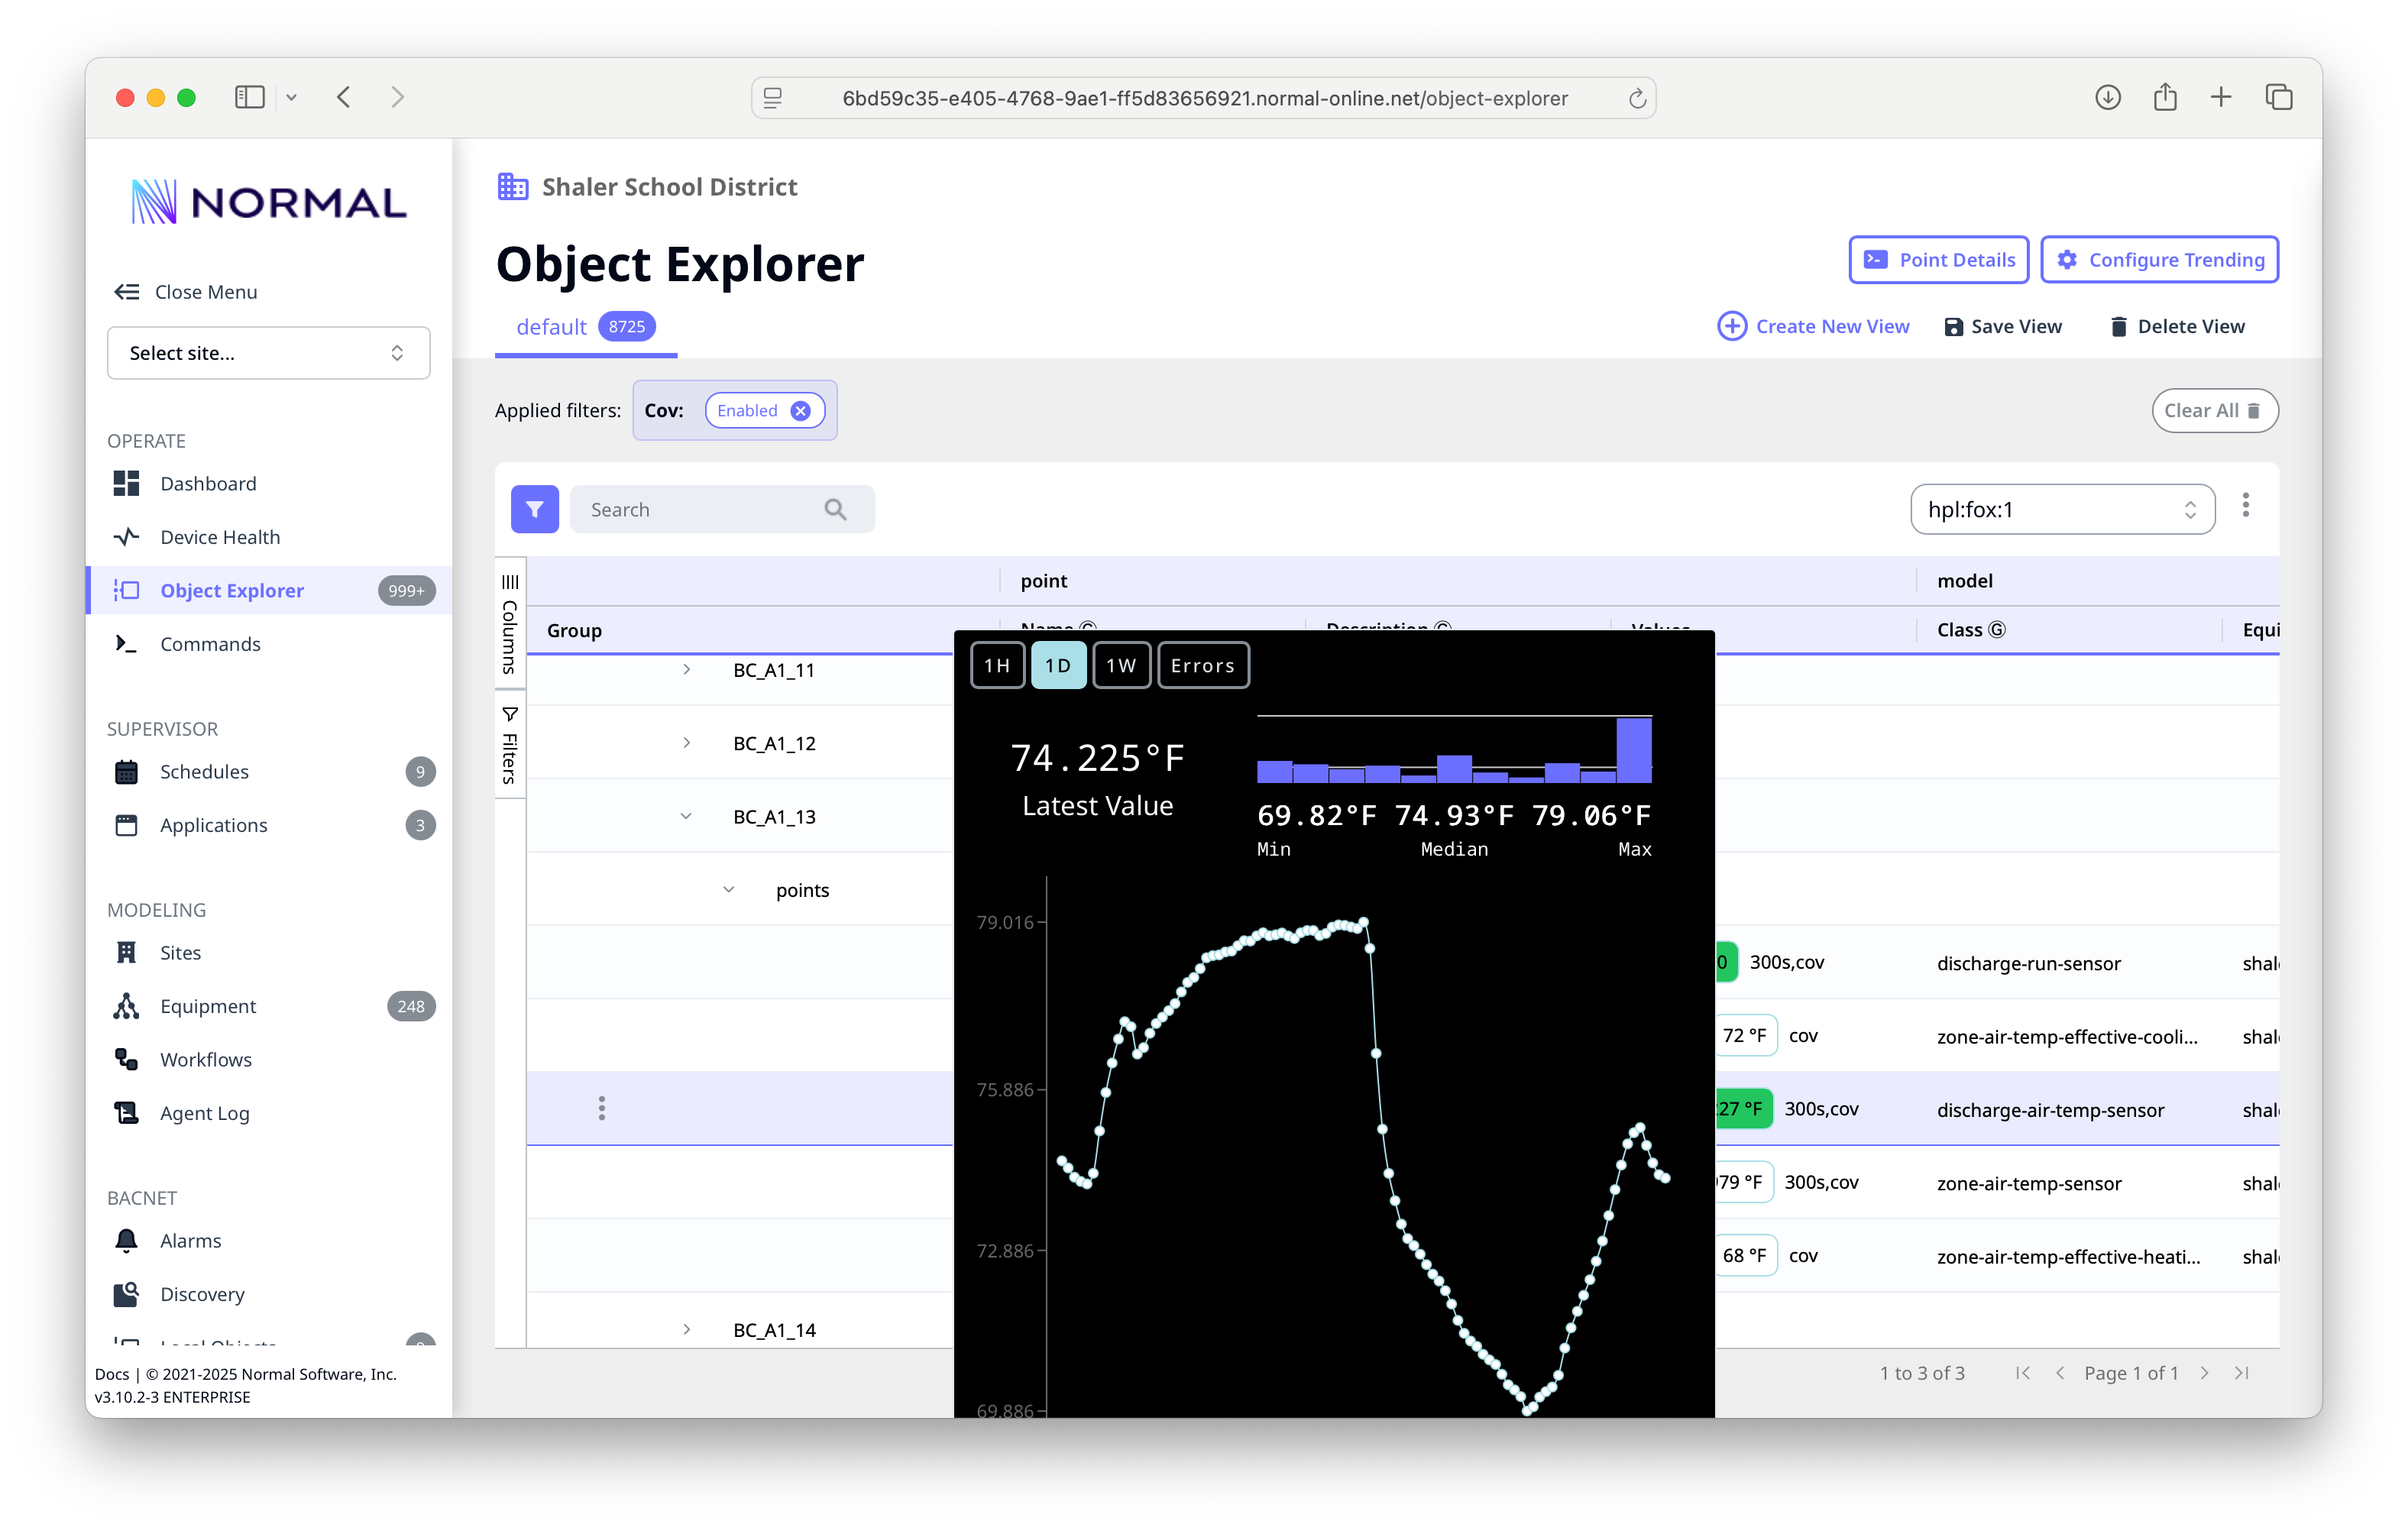Switch chart range to 1H
Viewport: 2408px width, 1531px height.
coord(997,666)
